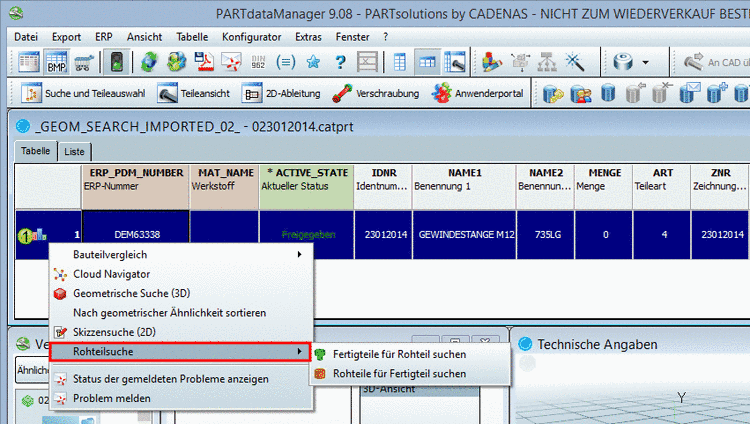The height and width of the screenshot is (424, 750).
Task: Open 2D-Ableitung view
Action: coord(281,93)
